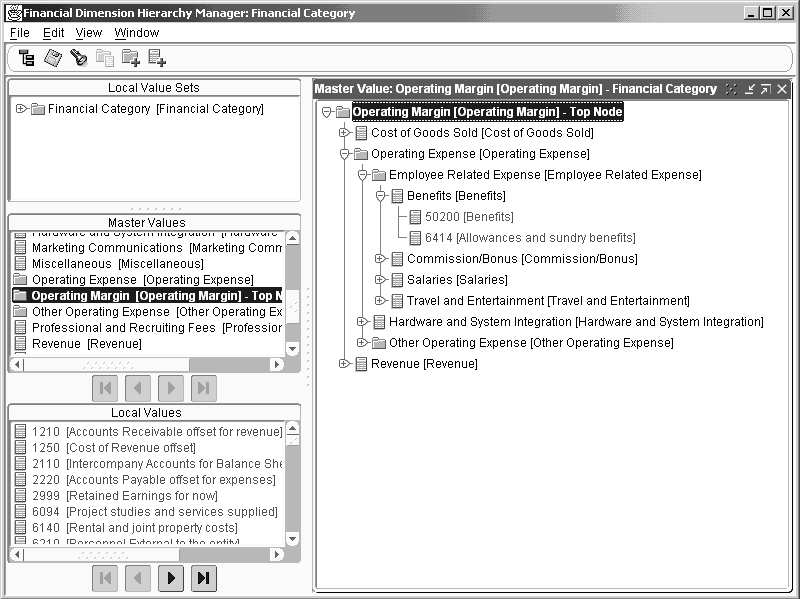Go to previous page of Local Values
This screenshot has height=599, width=800.
[138, 578]
